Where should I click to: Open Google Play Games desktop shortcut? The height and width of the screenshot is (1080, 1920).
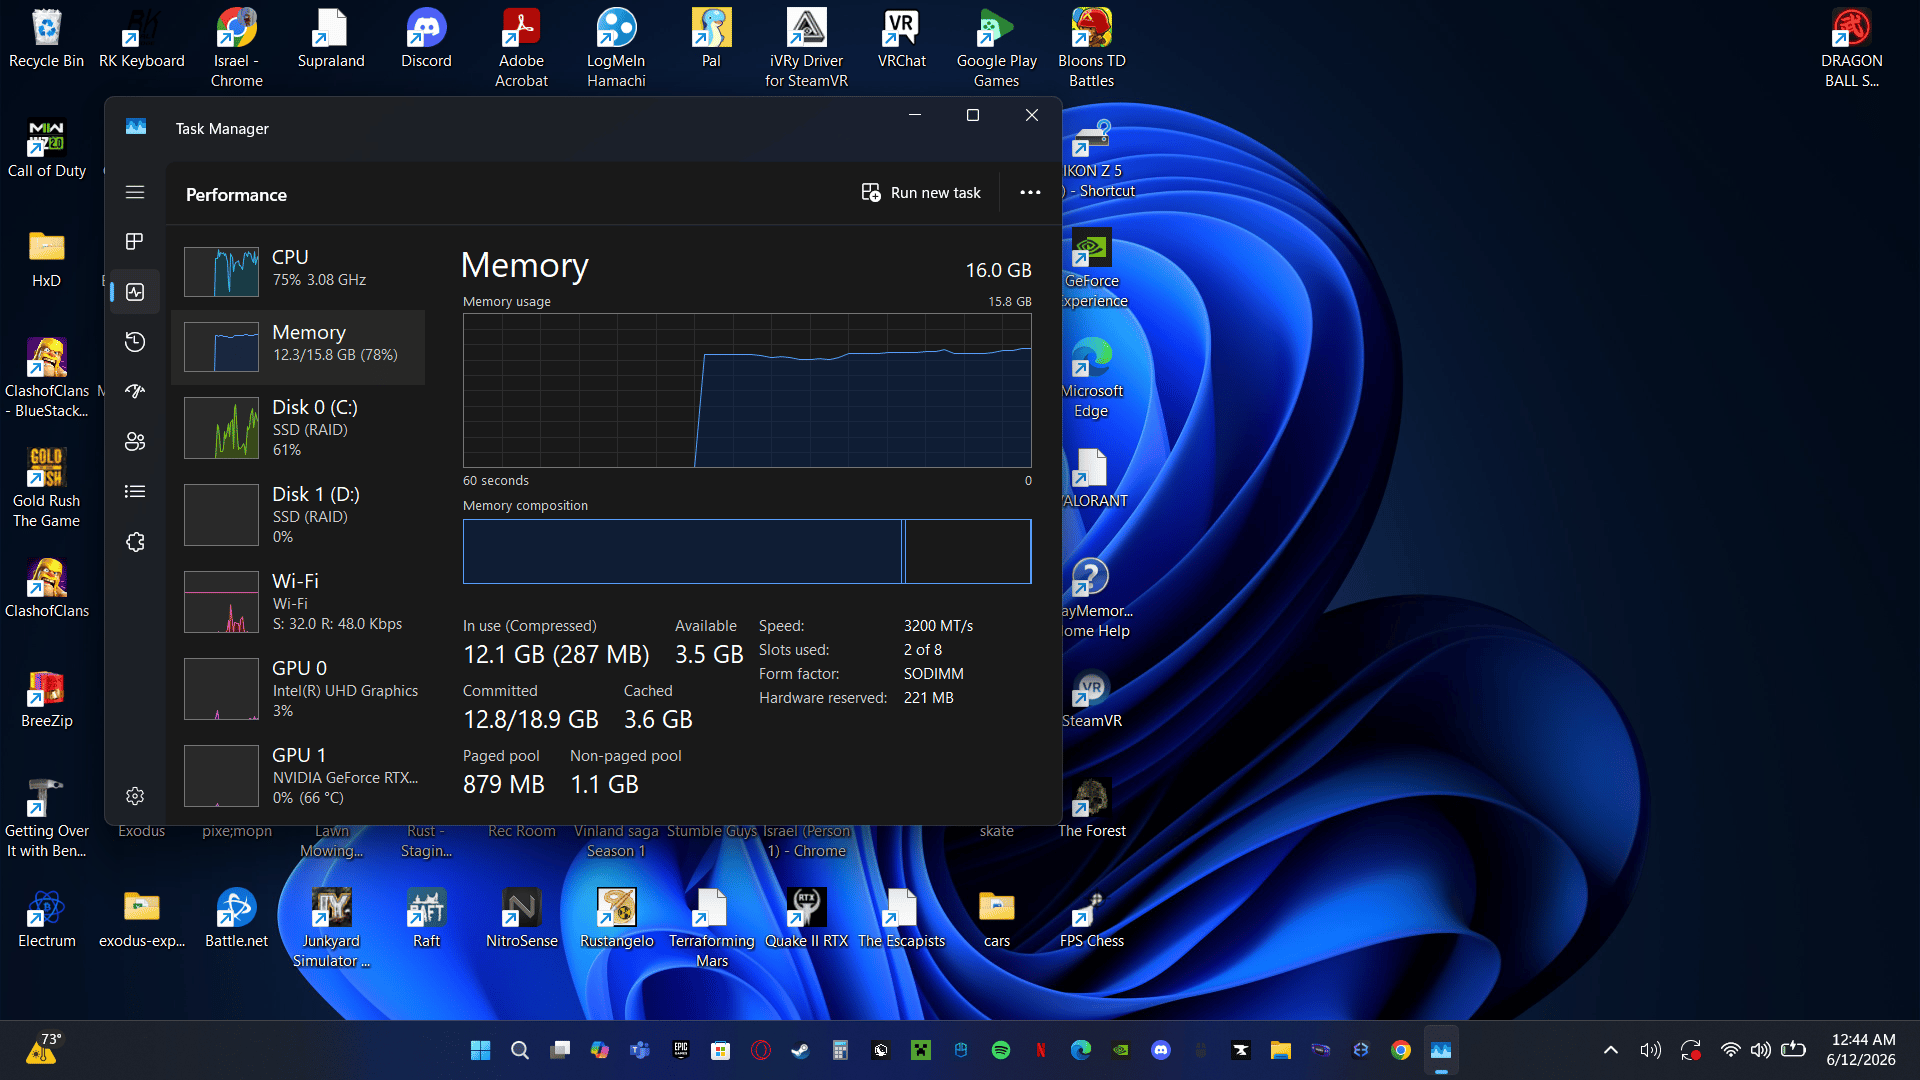tap(996, 48)
